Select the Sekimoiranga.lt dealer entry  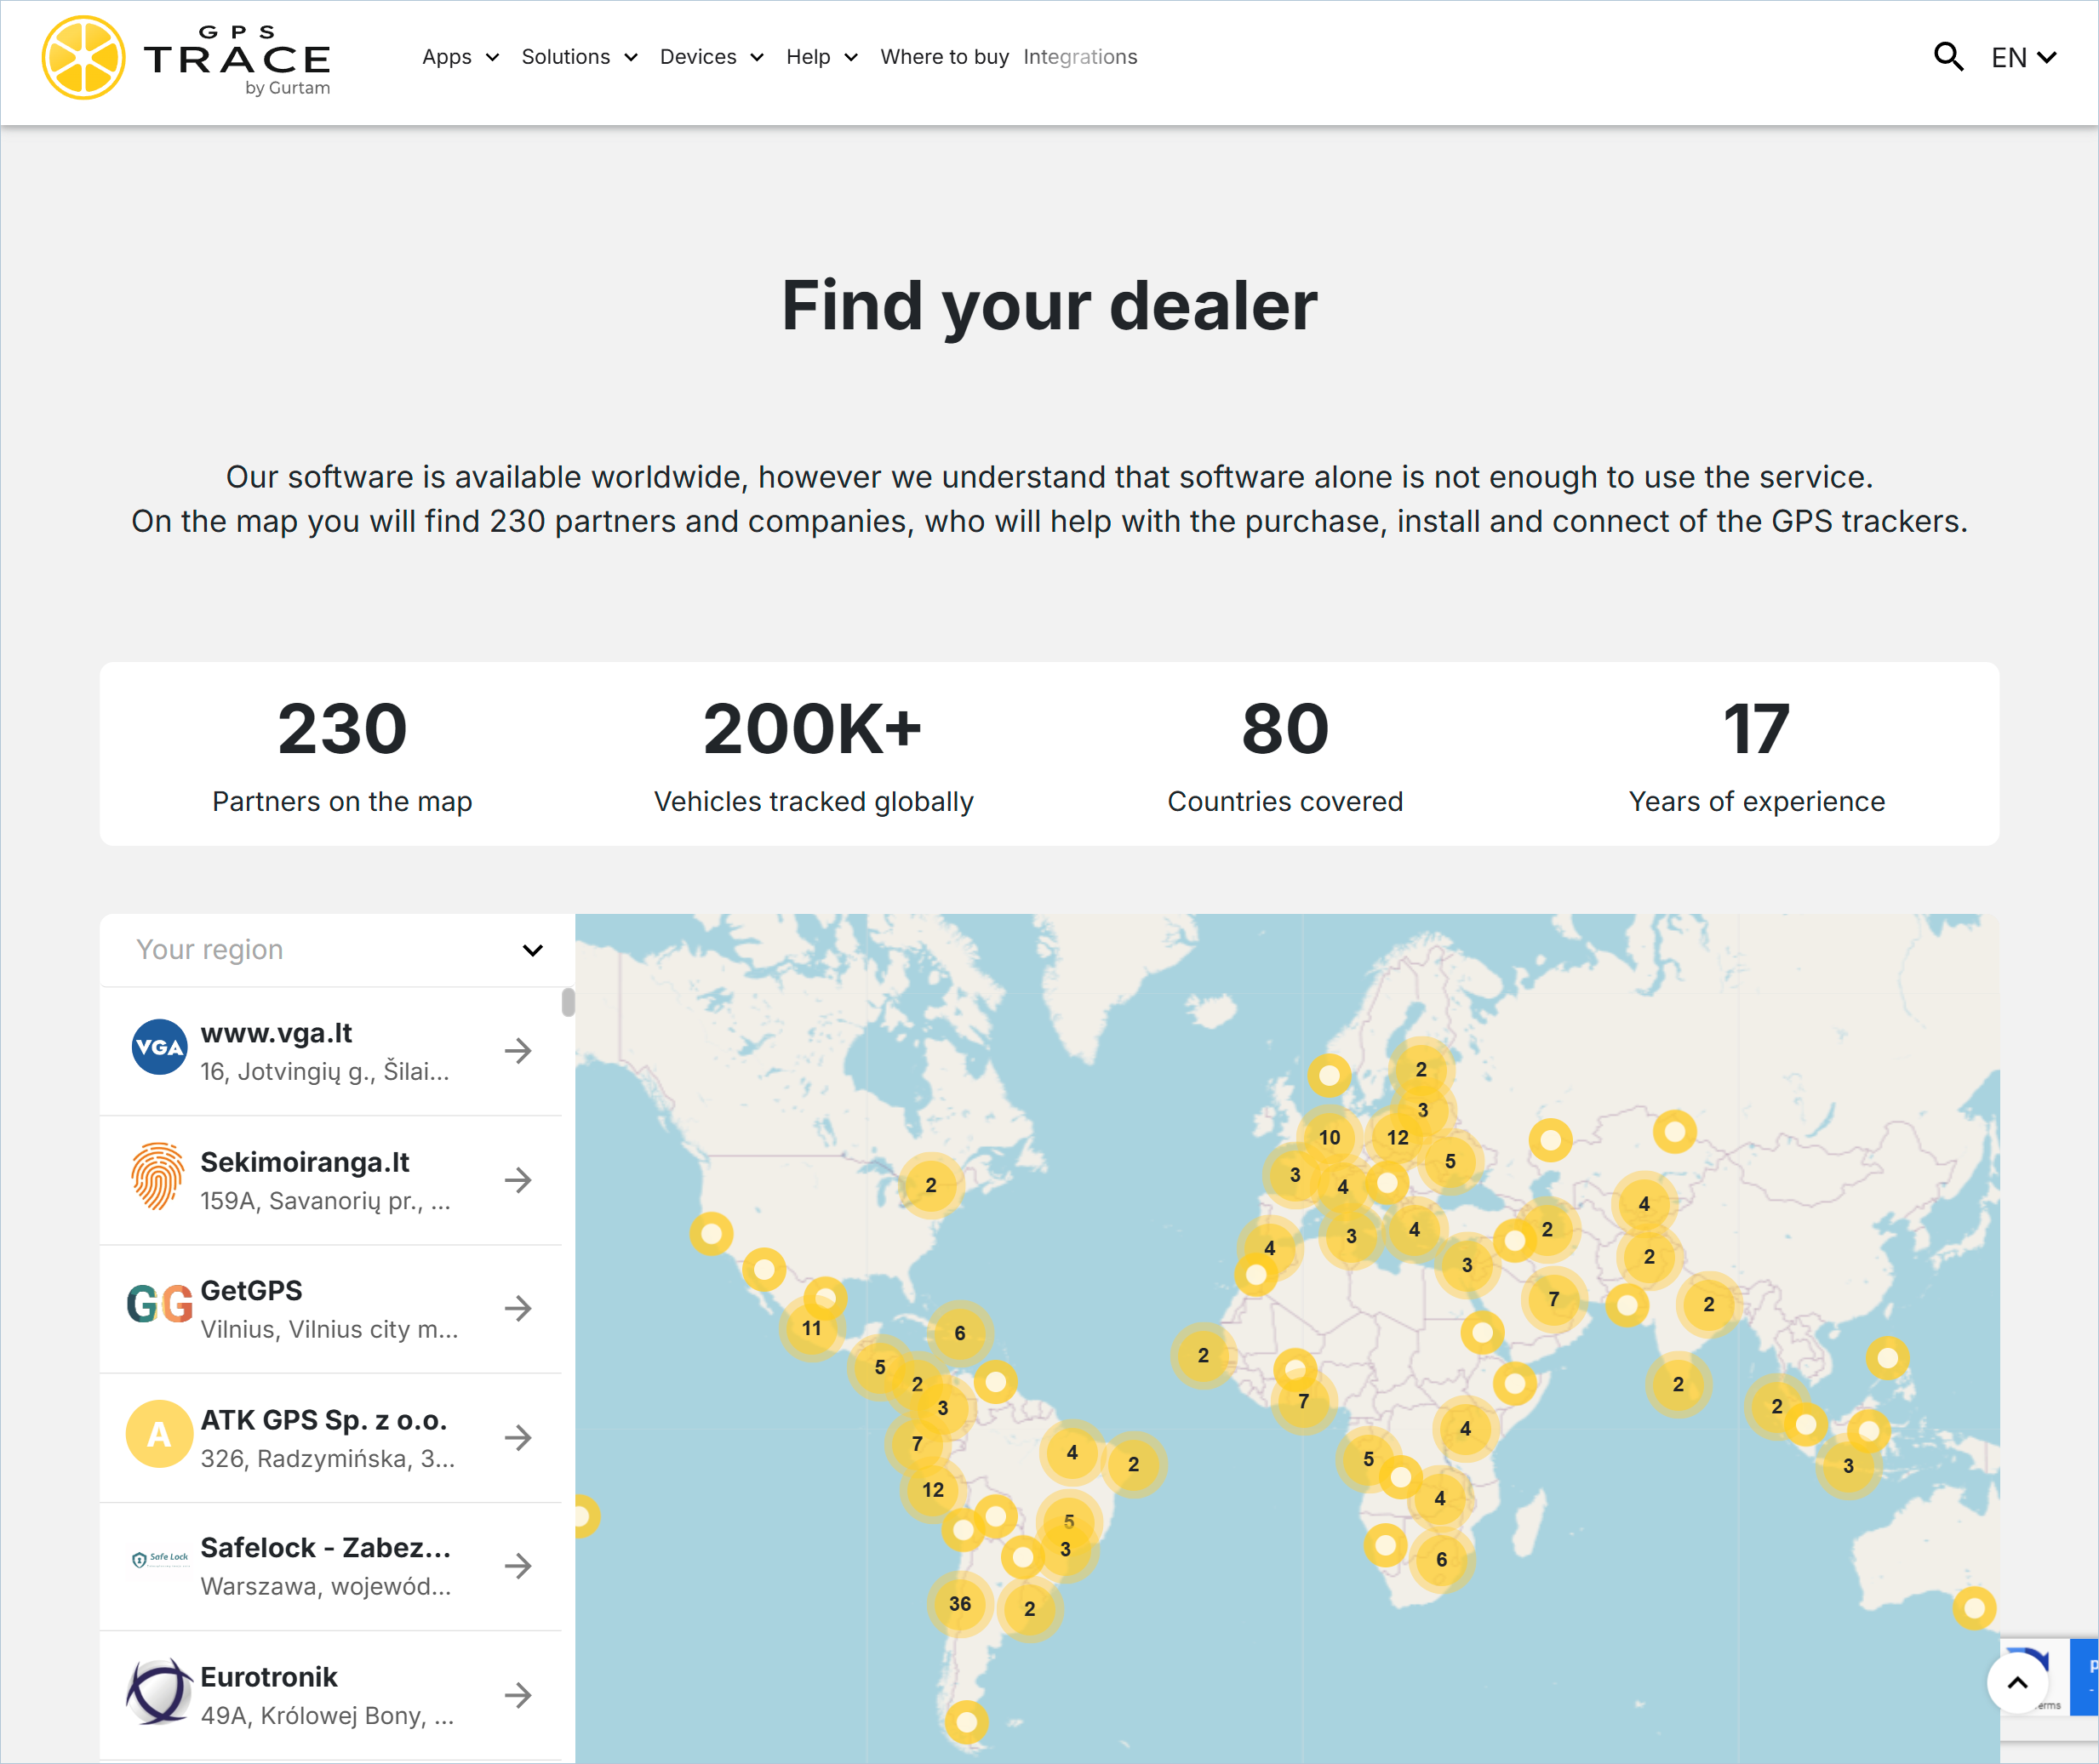point(331,1180)
